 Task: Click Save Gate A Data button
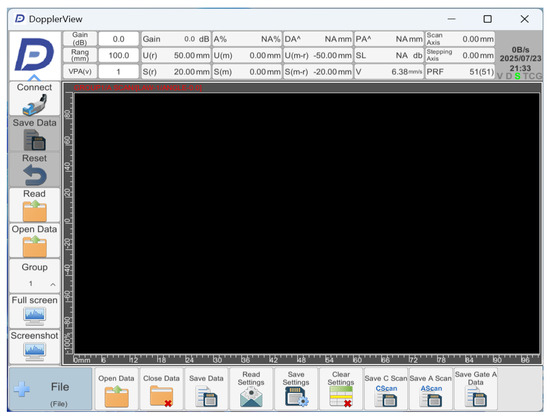(x=476, y=389)
